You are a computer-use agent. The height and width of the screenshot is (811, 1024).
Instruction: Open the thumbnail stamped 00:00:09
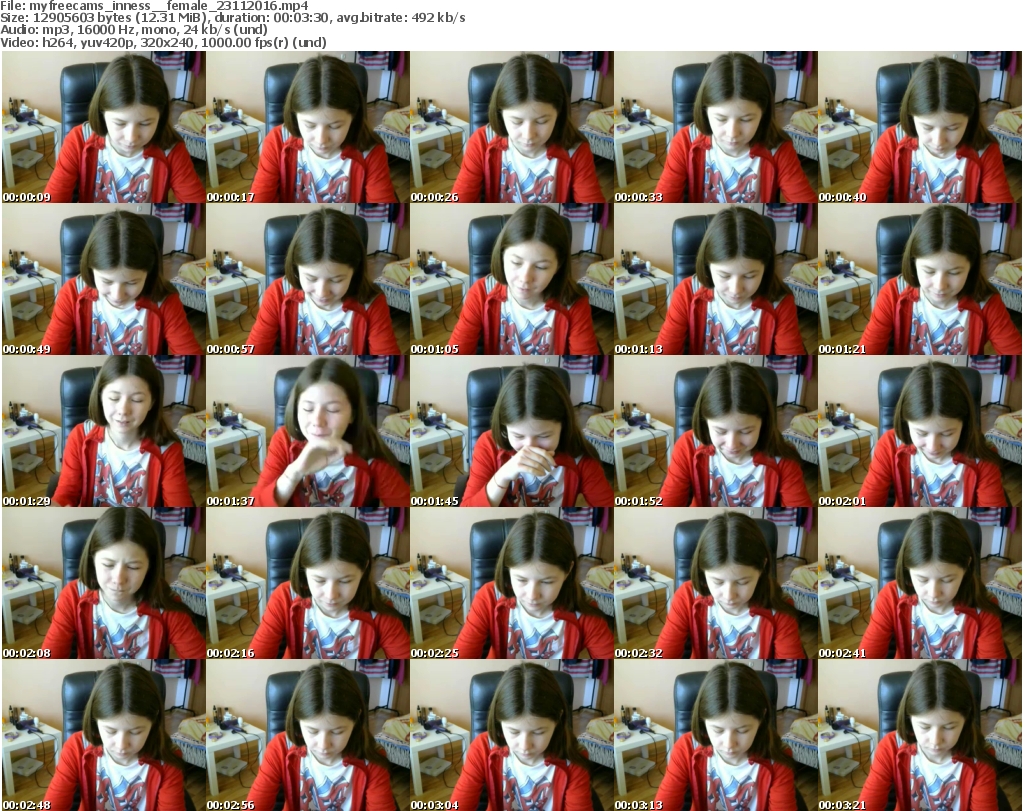(104, 127)
